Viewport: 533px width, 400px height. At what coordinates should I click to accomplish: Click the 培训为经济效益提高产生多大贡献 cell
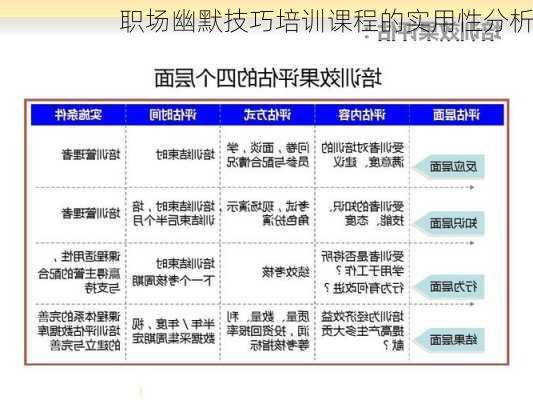point(363,331)
